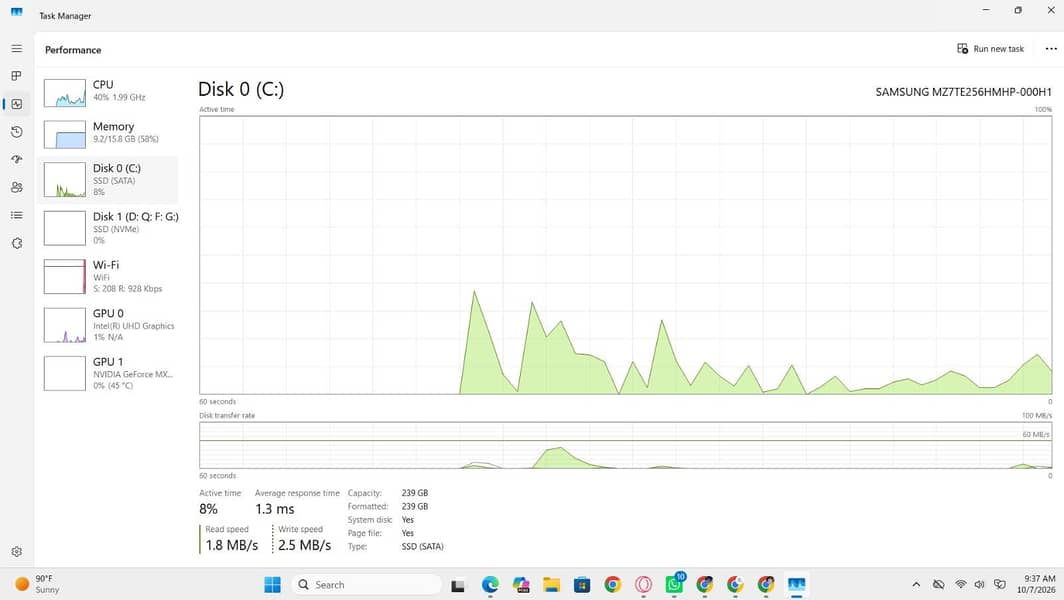Switch to the Users page icon
The image size is (1064, 600).
[17, 187]
